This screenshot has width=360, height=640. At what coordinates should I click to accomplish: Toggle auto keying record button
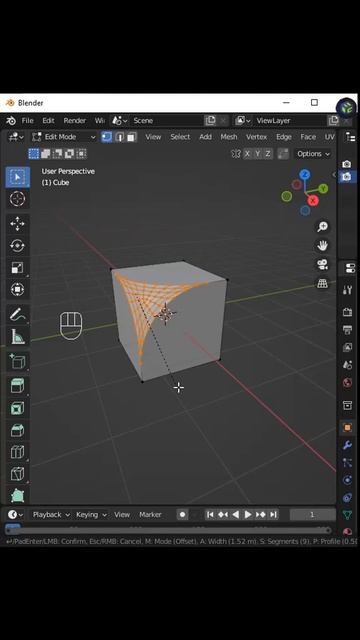(x=182, y=515)
